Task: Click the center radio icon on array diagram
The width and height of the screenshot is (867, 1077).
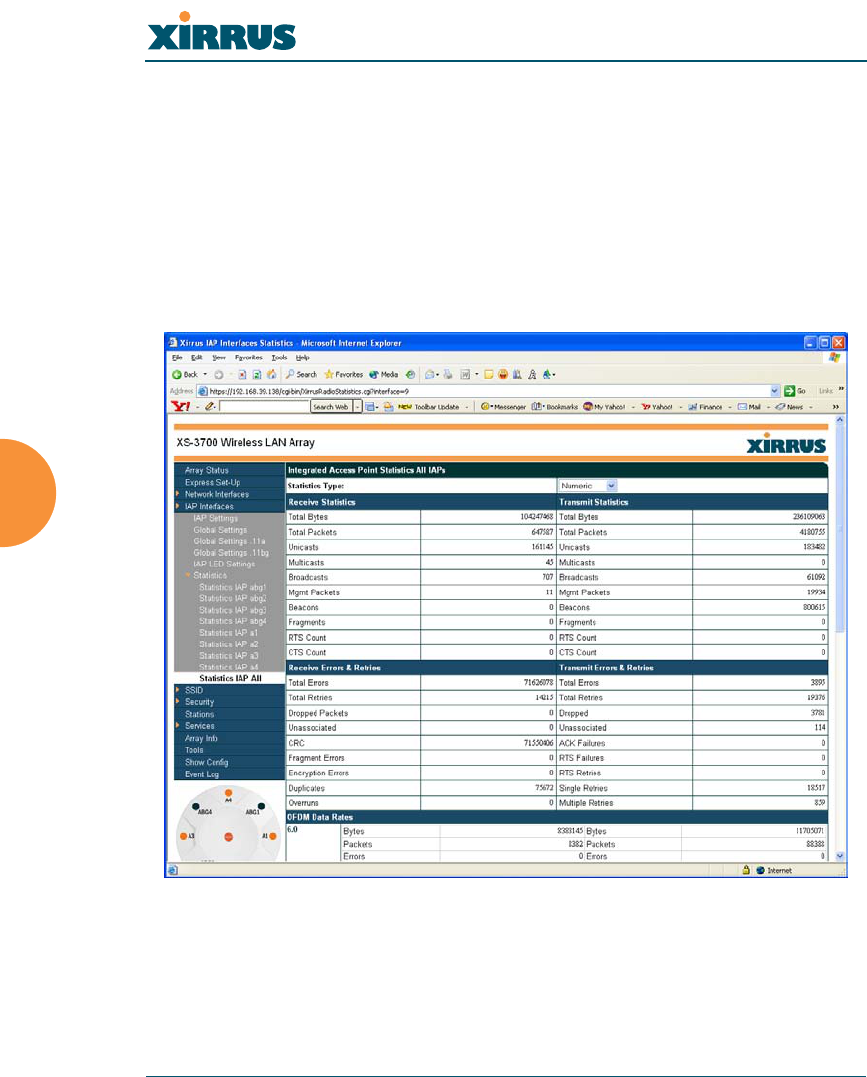Action: (228, 836)
